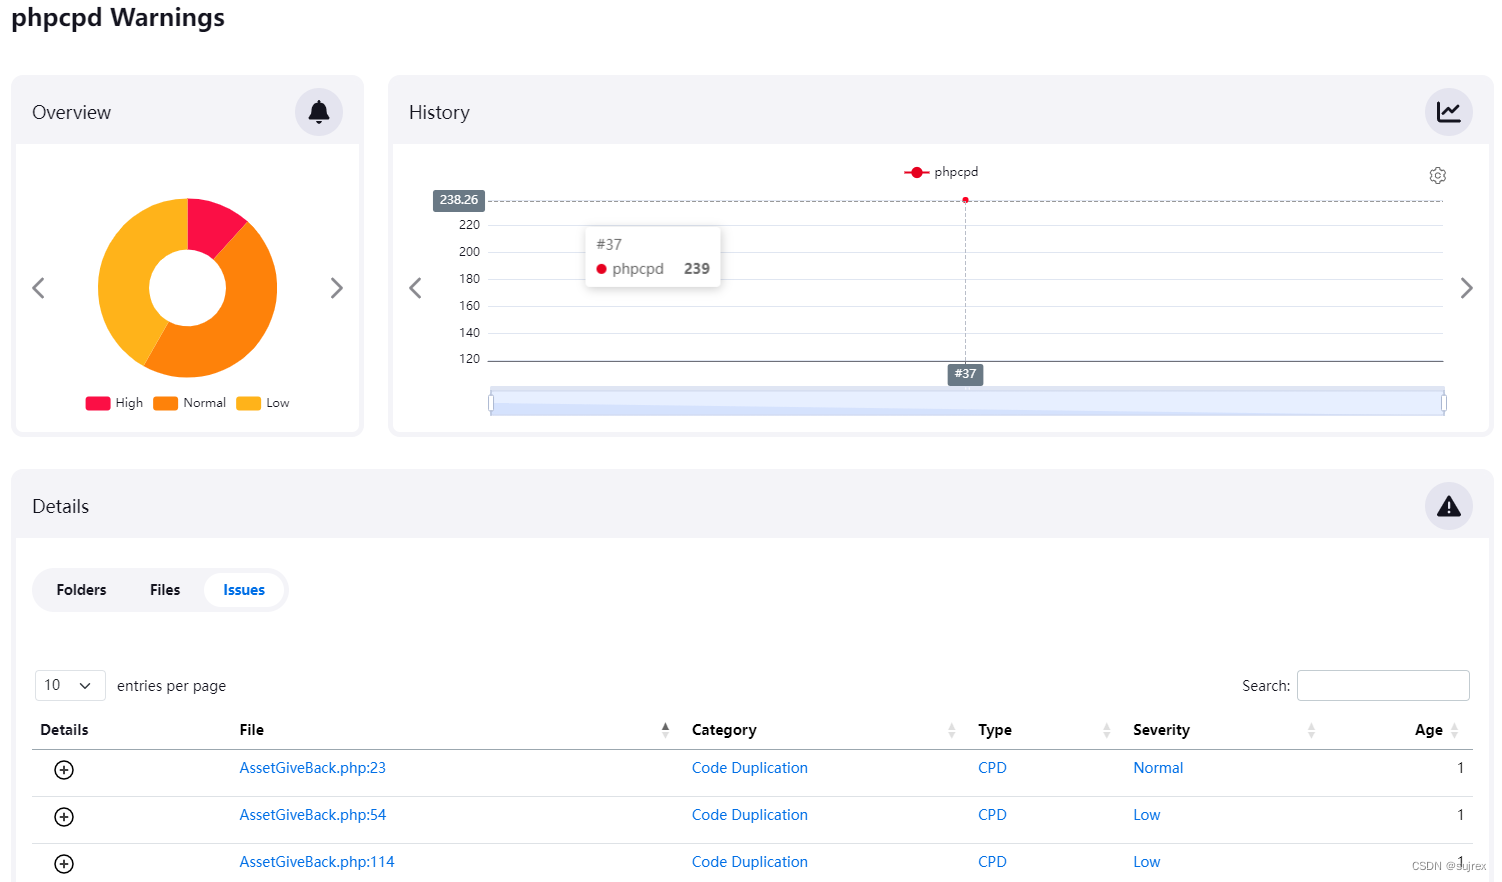Open AssetGiveBack.php:54 file link
This screenshot has height=882, width=1502.
pos(313,815)
